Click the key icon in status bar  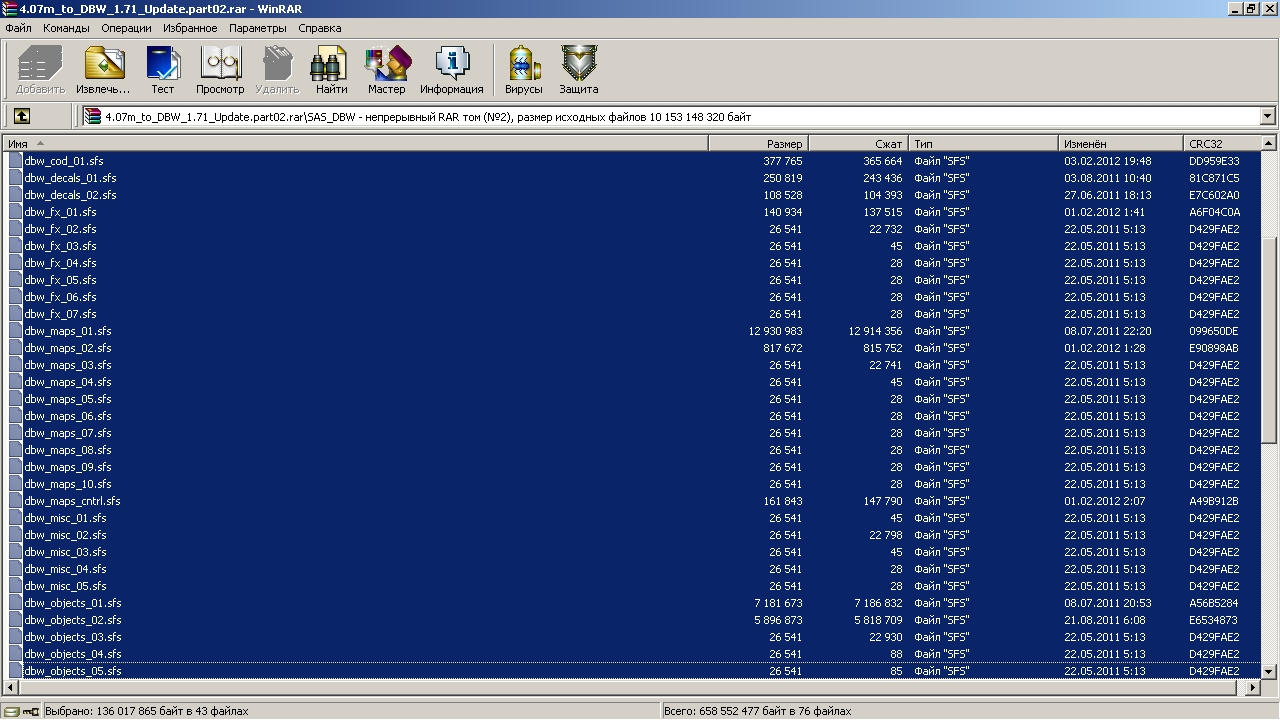pos(30,711)
